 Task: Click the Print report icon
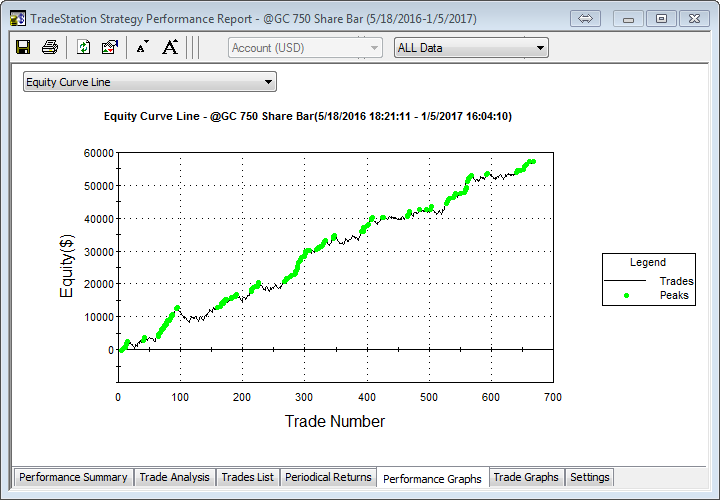coord(50,47)
